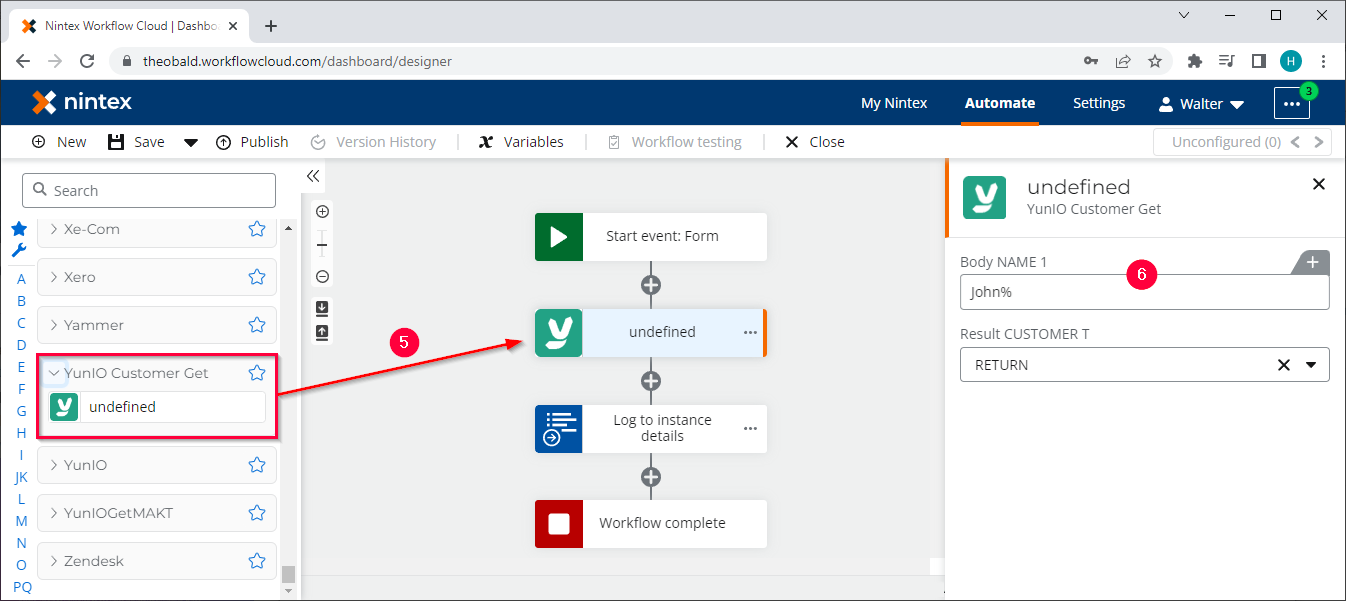Select the Log to instance details action
1346x601 pixels.
[x=661, y=428]
